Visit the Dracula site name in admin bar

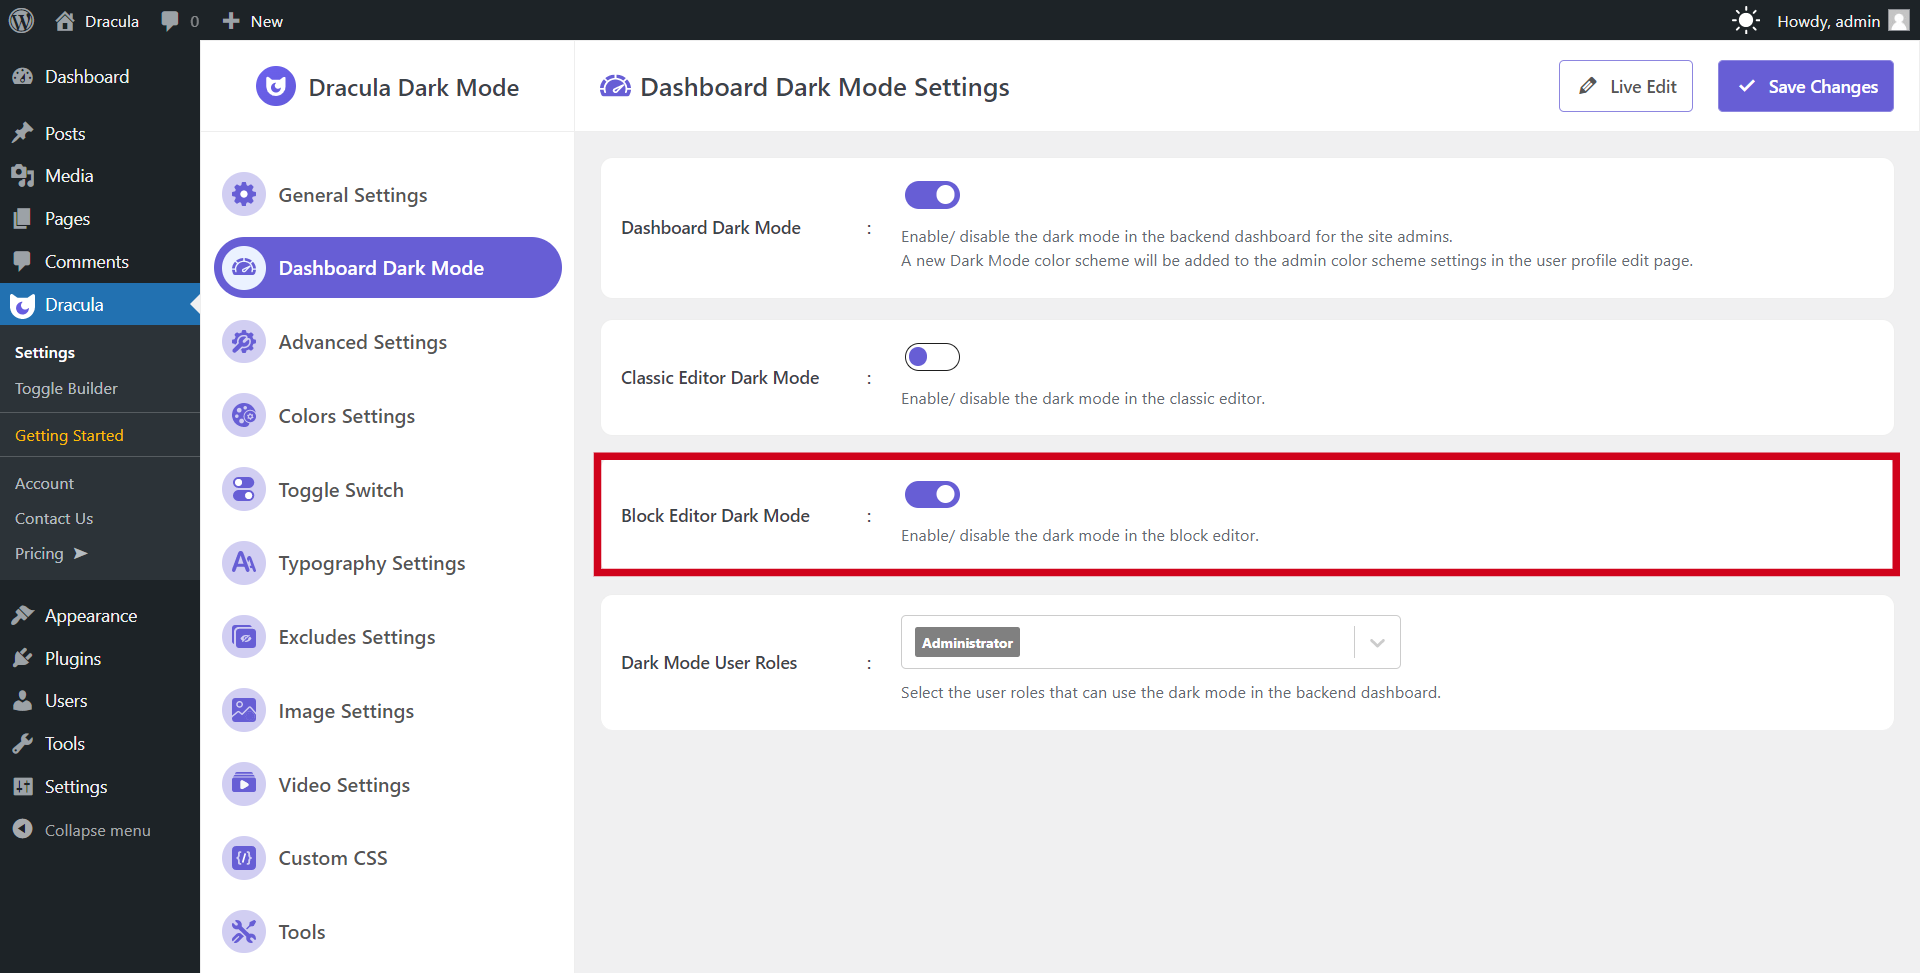click(97, 21)
